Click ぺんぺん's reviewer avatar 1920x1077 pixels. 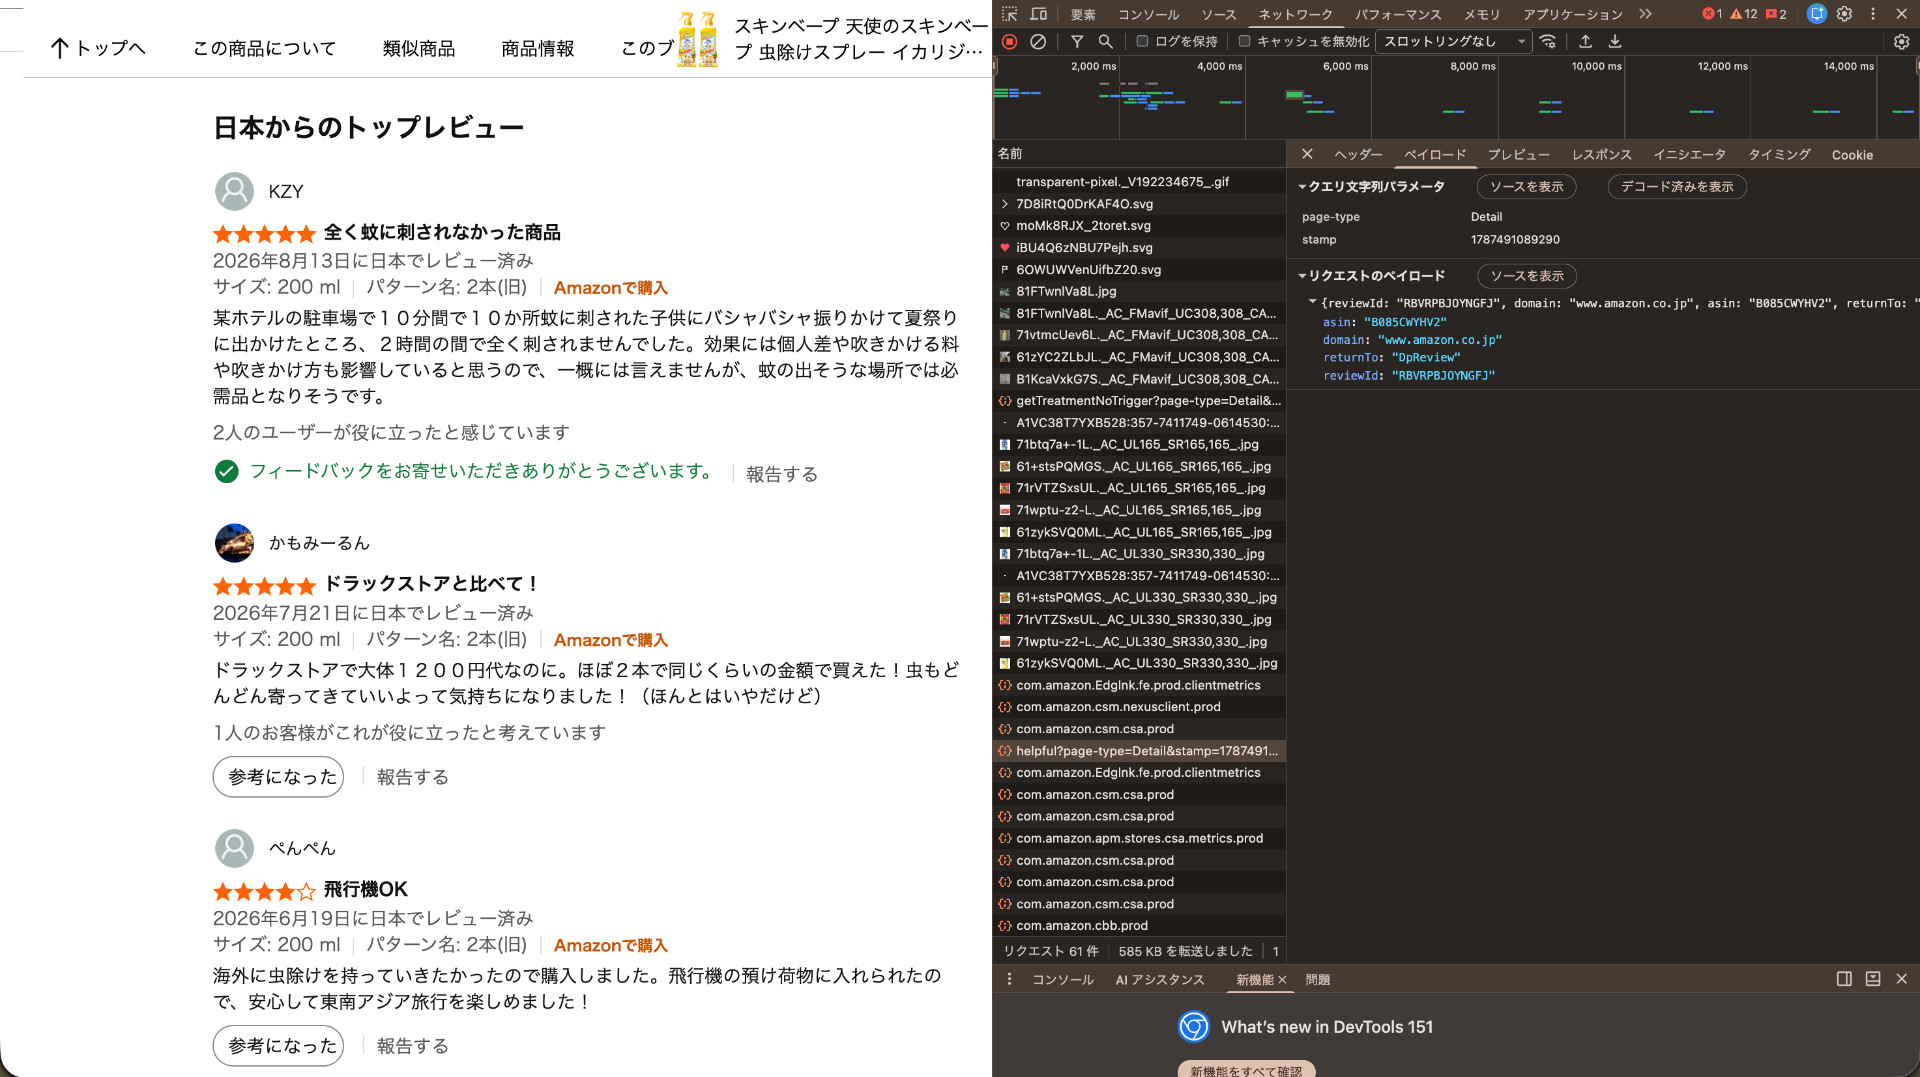(234, 848)
